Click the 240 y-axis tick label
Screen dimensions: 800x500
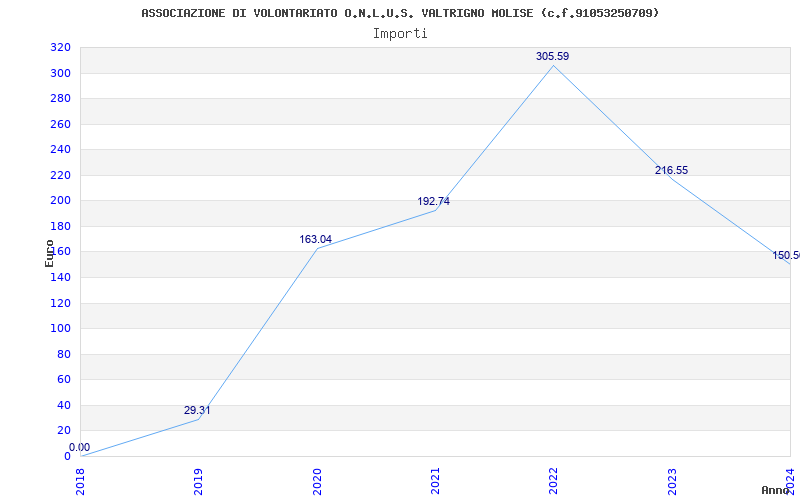[60, 150]
